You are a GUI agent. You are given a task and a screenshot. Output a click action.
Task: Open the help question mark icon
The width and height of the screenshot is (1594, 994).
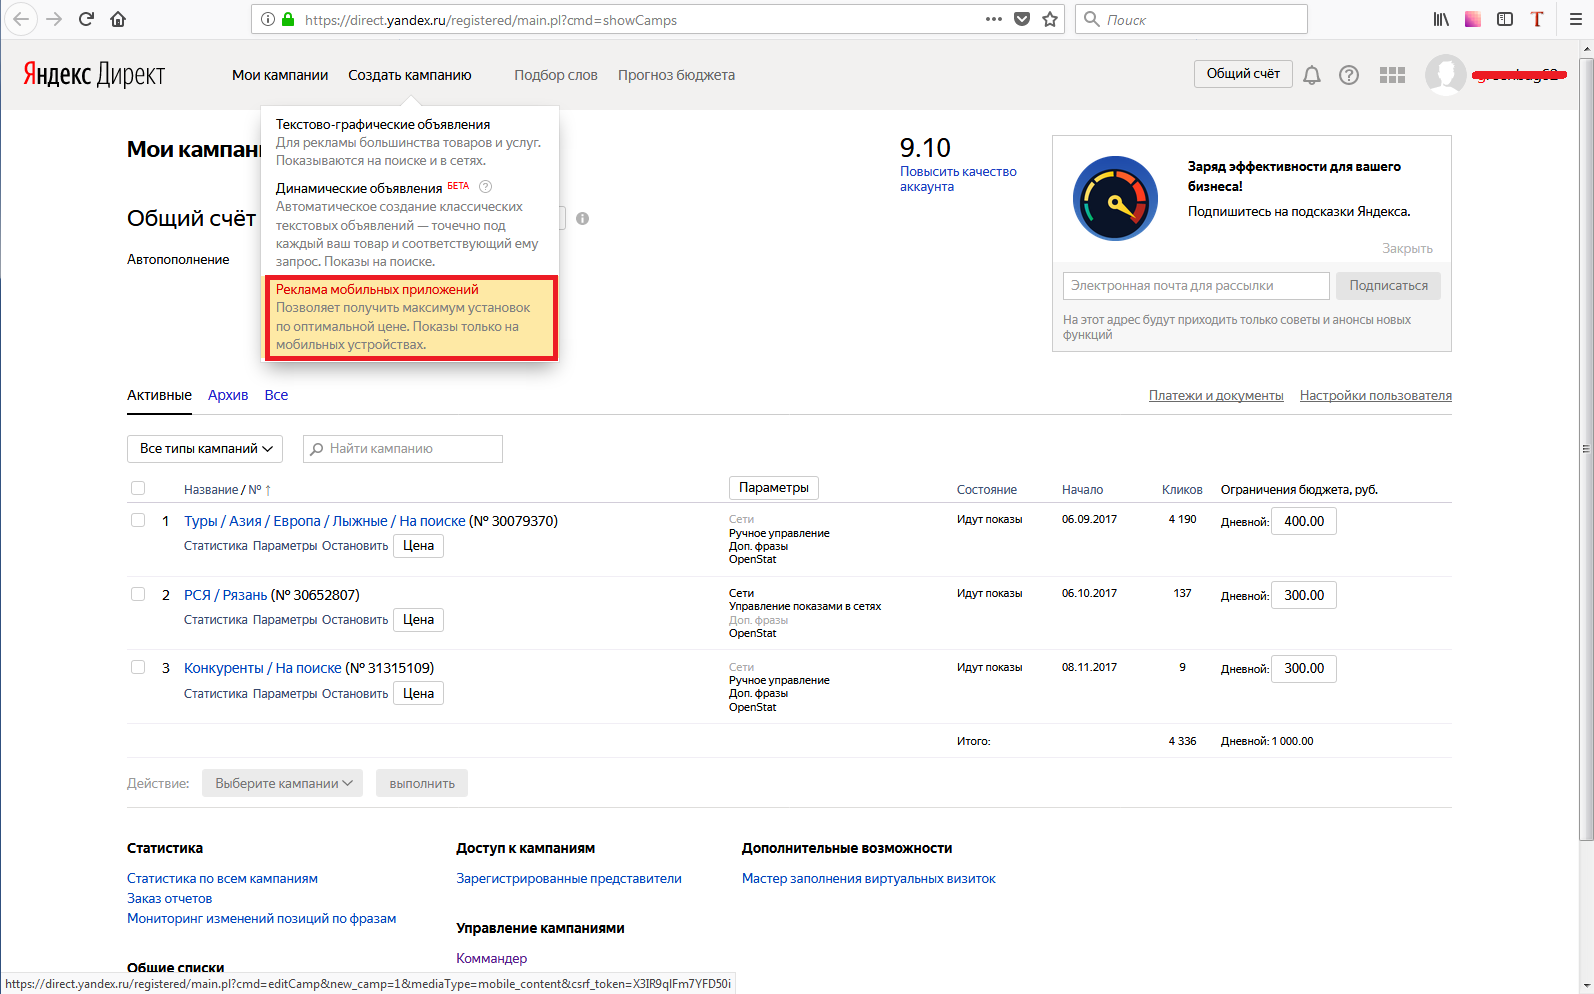click(x=1349, y=75)
